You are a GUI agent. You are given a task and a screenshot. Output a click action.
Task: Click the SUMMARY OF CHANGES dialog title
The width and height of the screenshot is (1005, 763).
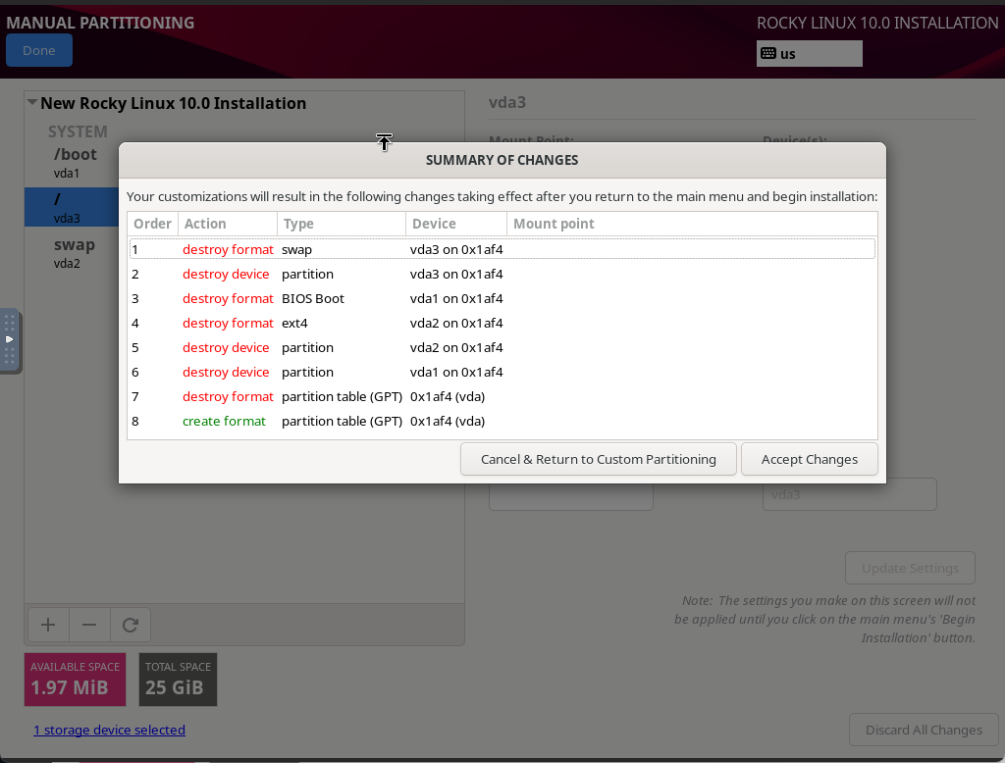coord(502,160)
